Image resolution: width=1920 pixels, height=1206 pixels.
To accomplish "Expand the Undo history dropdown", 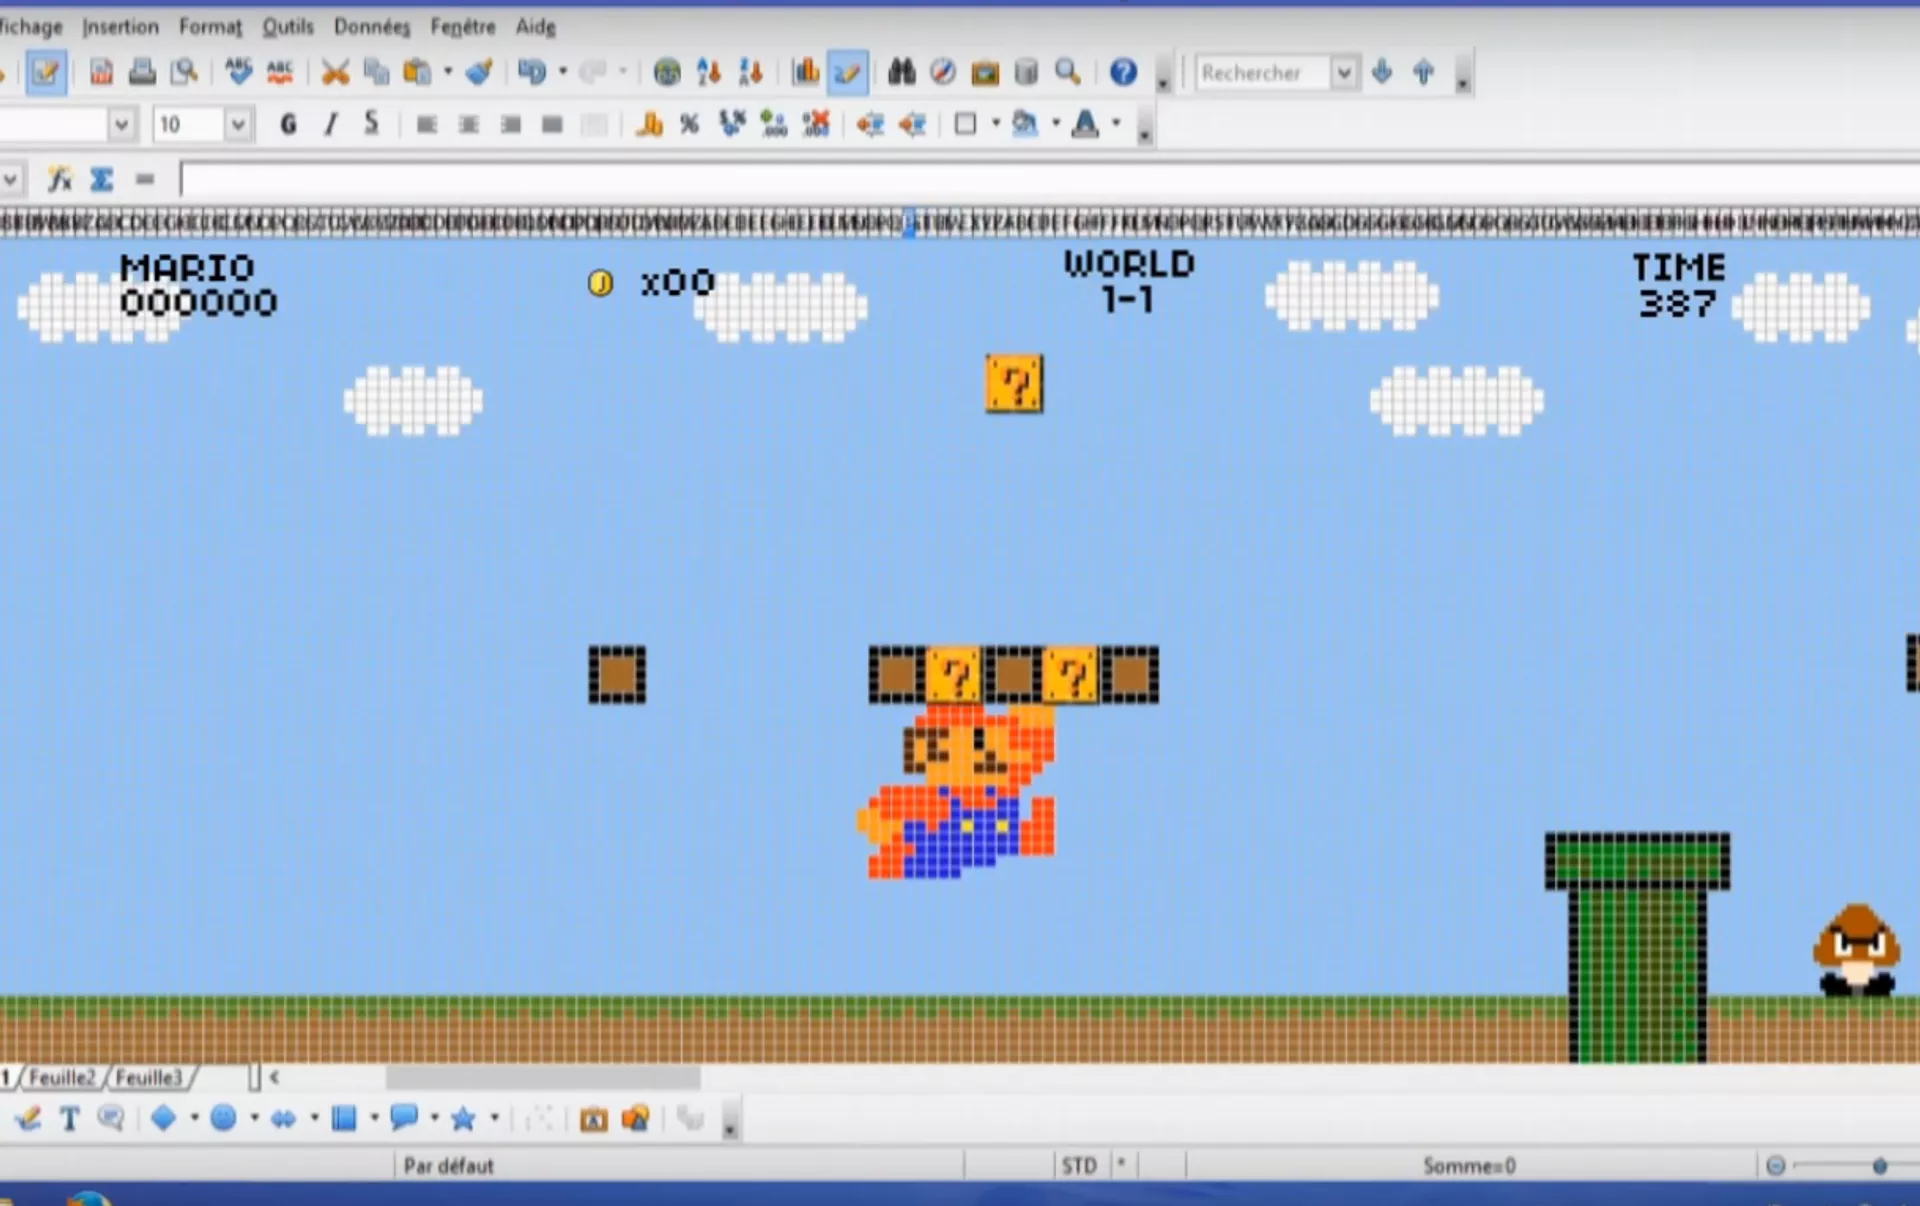I will pos(562,72).
